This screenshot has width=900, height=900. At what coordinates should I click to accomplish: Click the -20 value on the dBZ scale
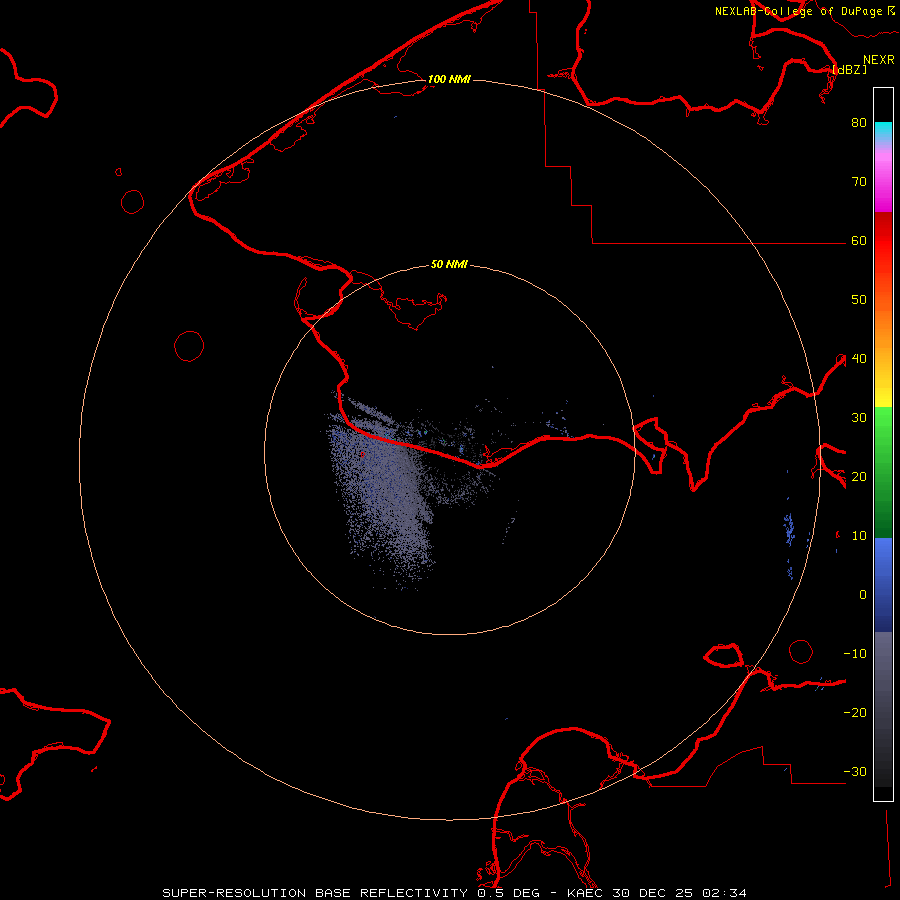point(855,713)
